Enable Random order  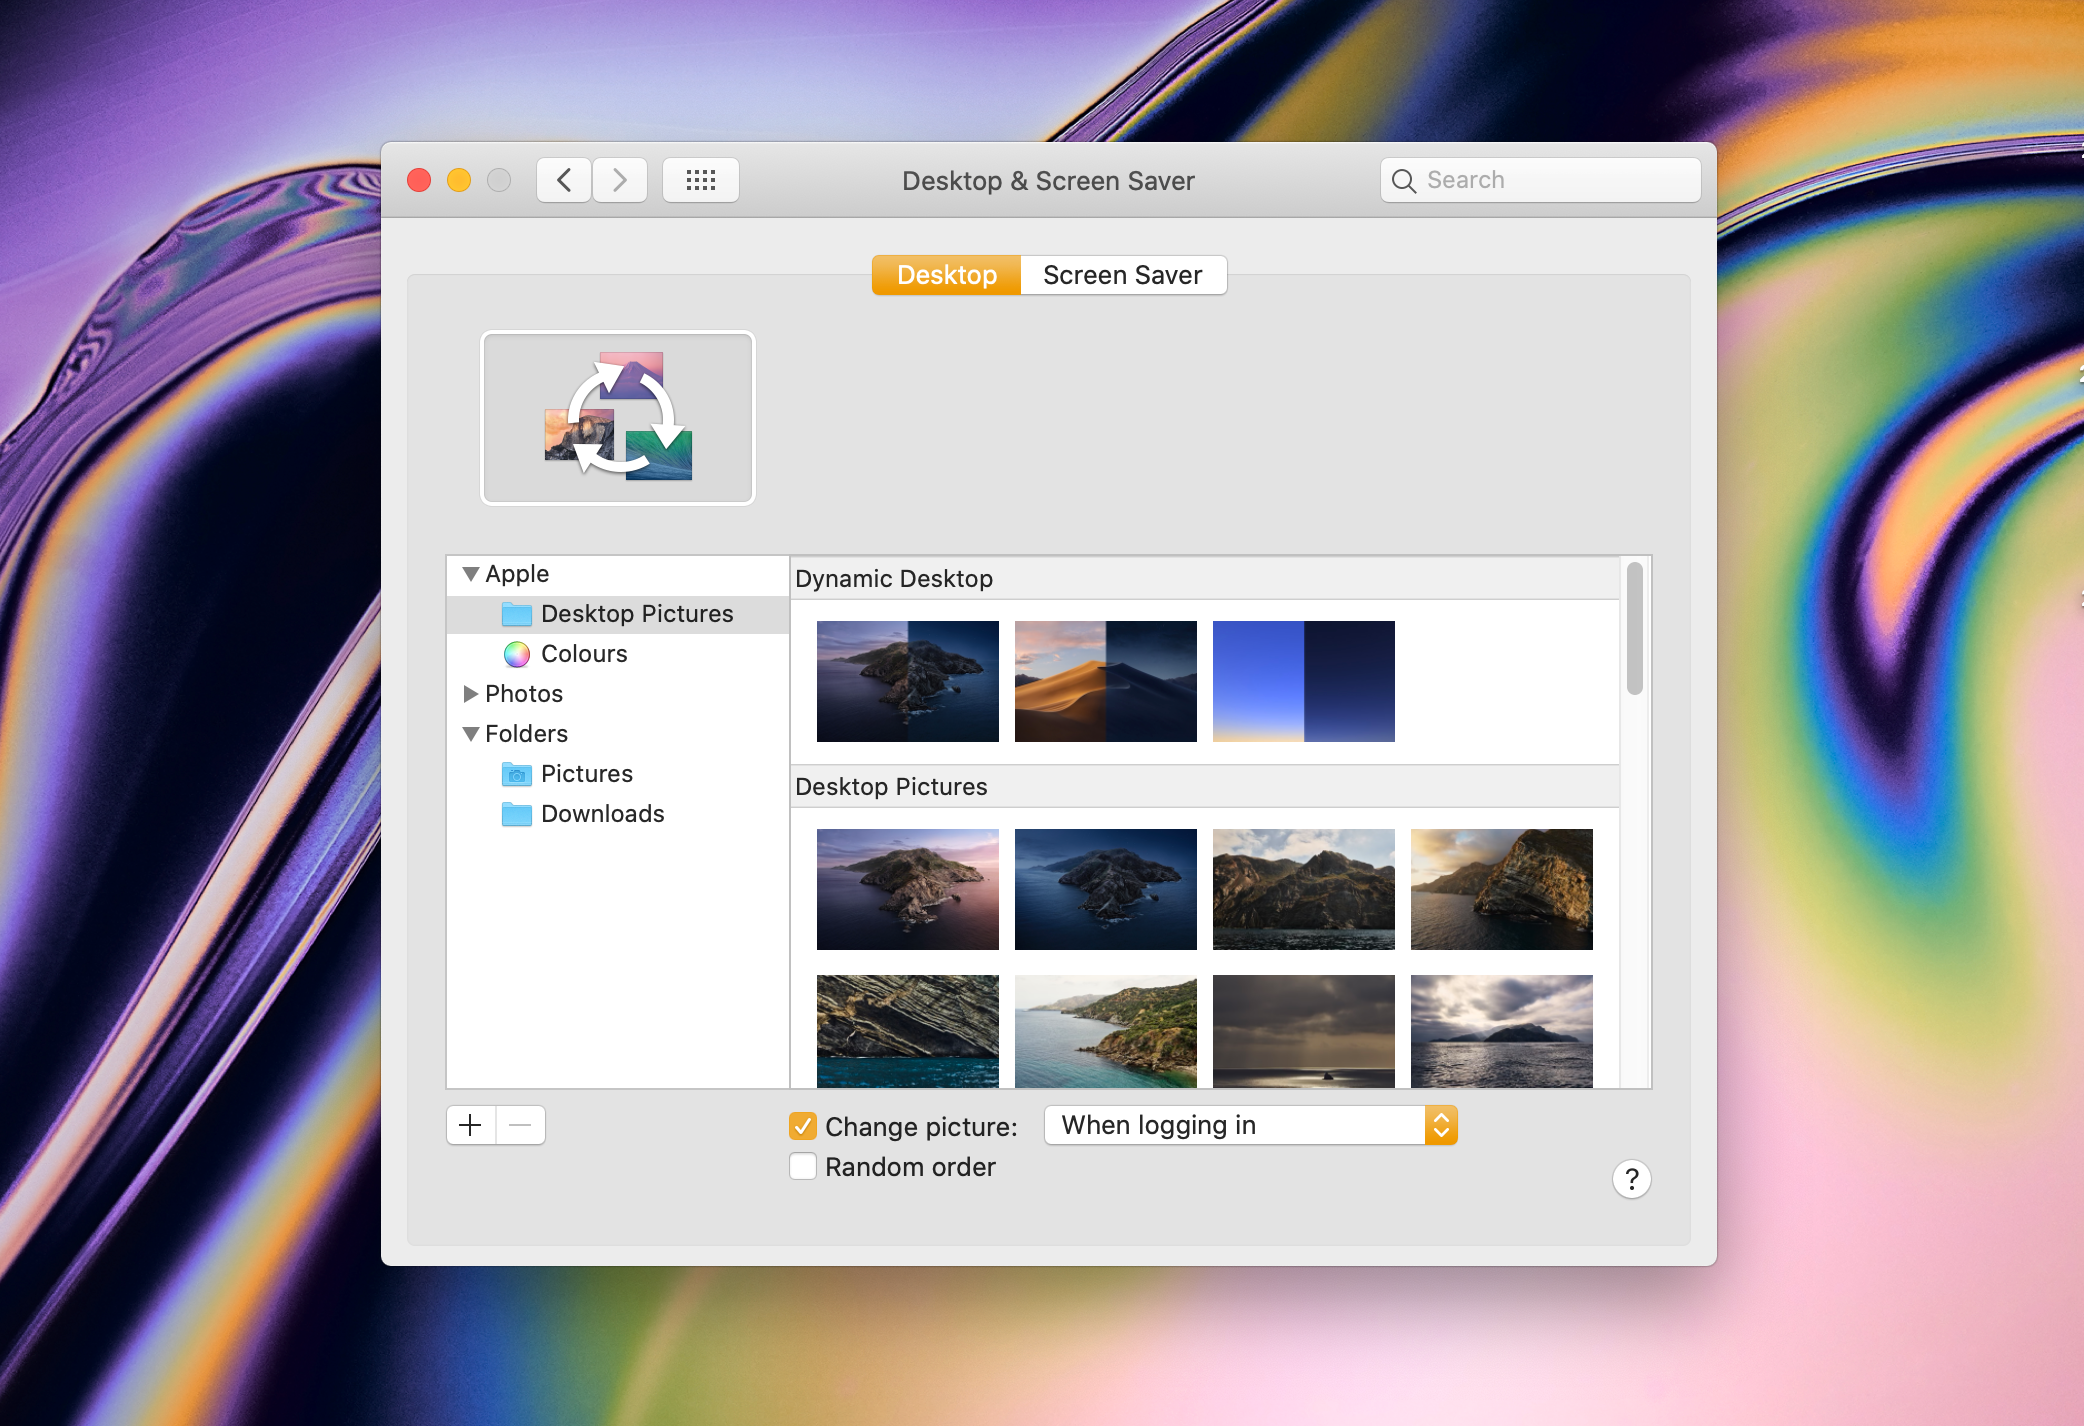point(802,1166)
